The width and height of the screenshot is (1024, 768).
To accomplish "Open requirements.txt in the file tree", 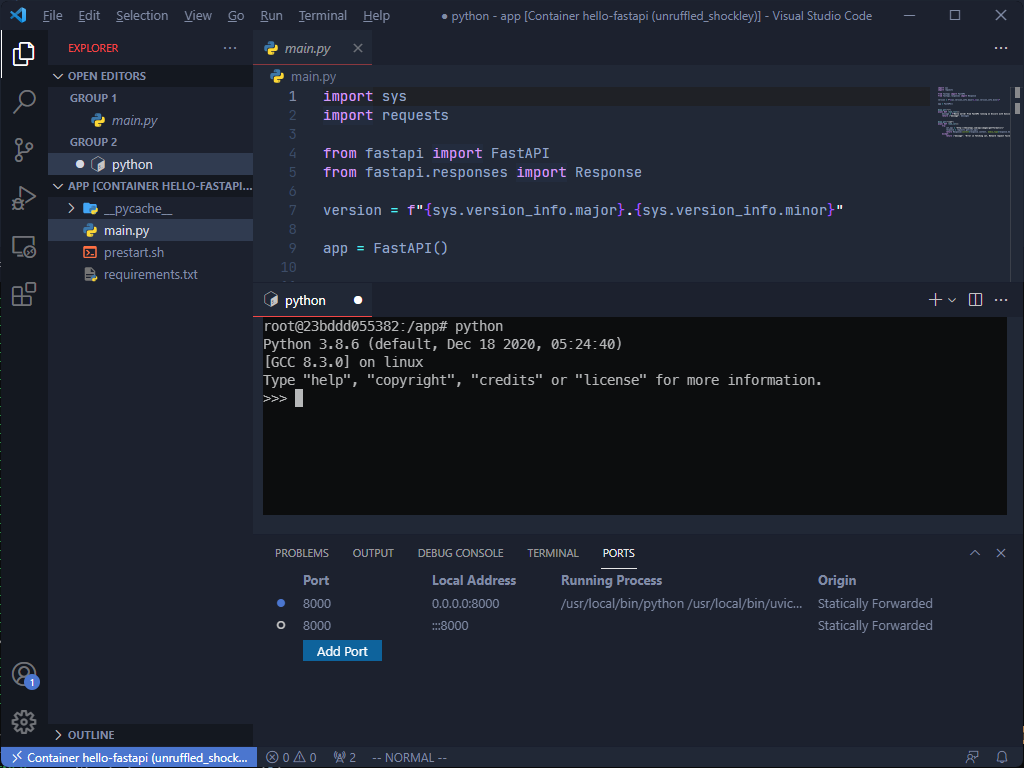I will tap(150, 275).
